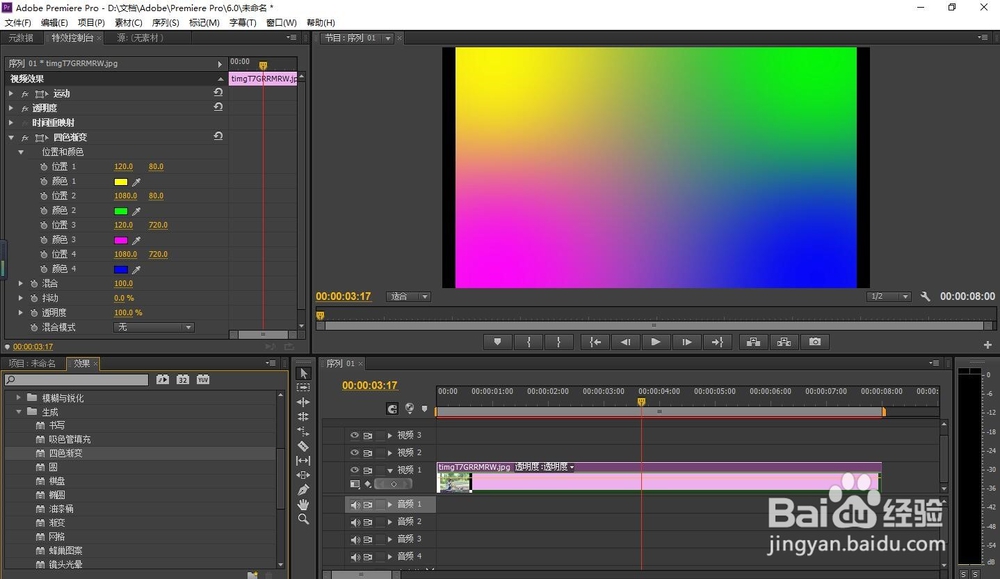Open program monitor wrench settings
This screenshot has height=579, width=1000.
click(x=925, y=297)
